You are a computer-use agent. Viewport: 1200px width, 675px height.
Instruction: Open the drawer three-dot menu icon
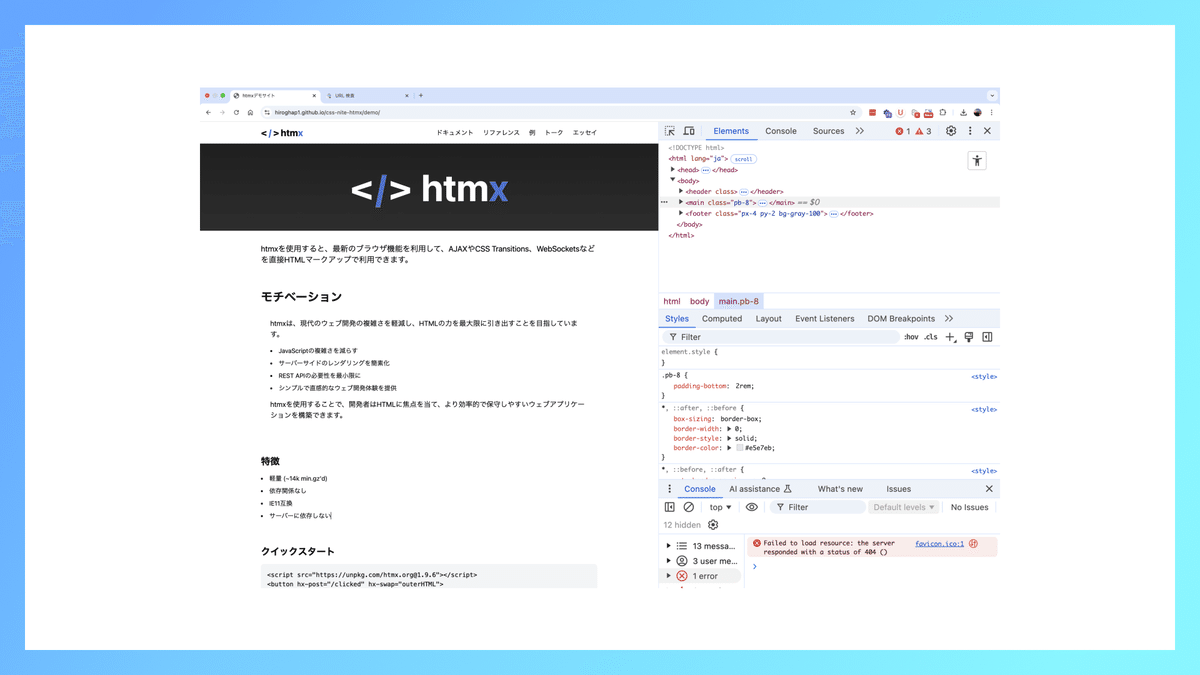(x=670, y=489)
